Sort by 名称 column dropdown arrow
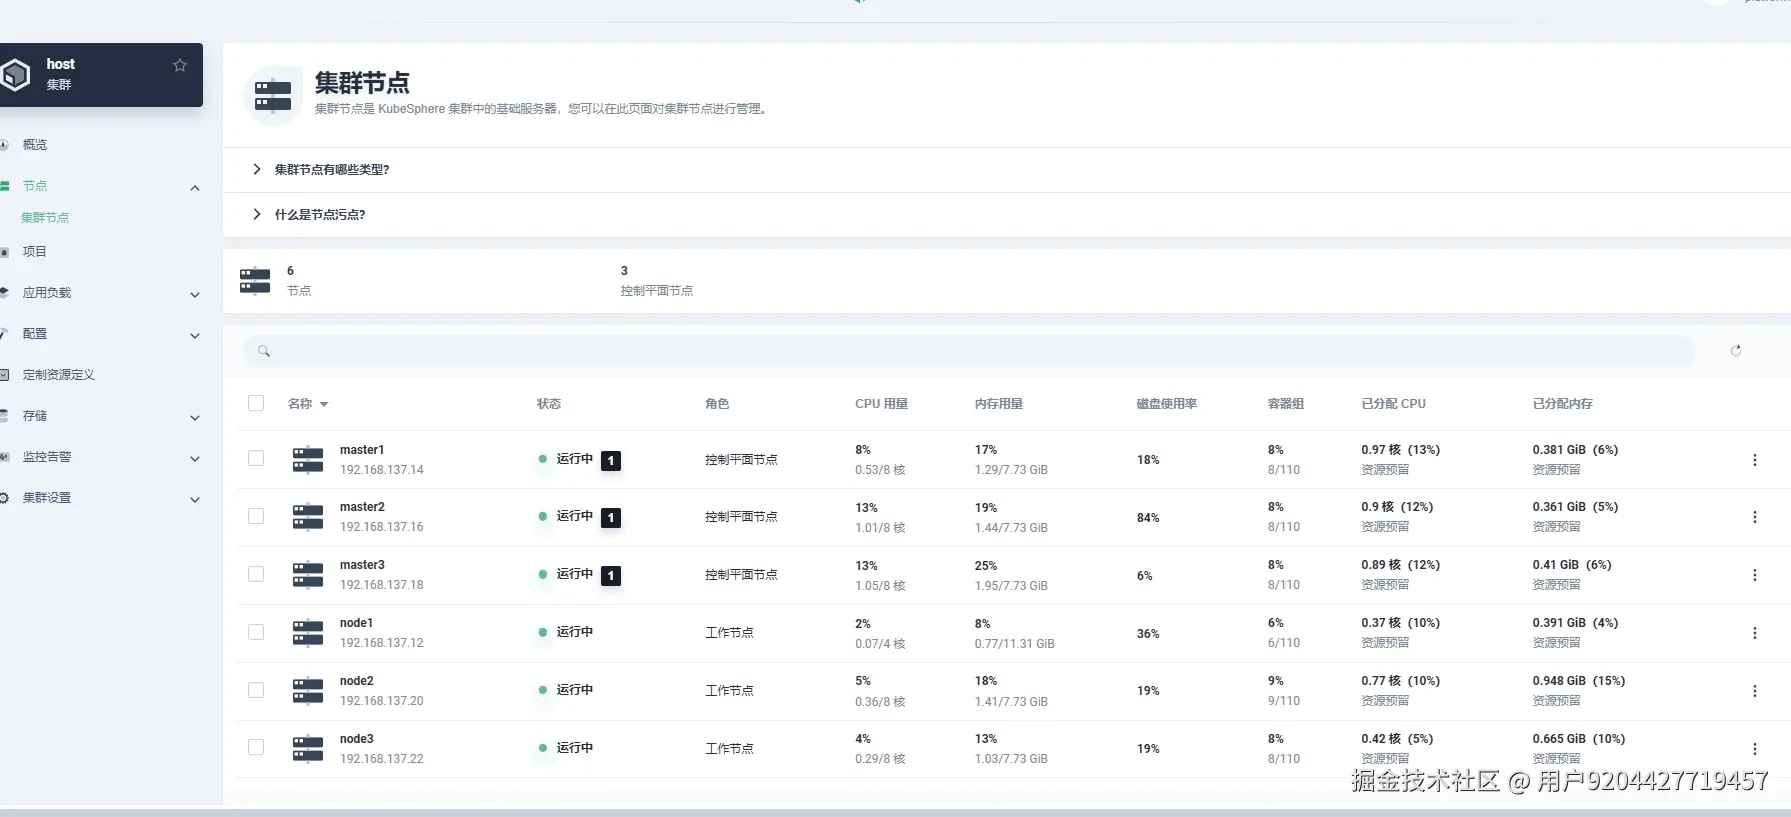This screenshot has width=1791, height=817. [324, 405]
